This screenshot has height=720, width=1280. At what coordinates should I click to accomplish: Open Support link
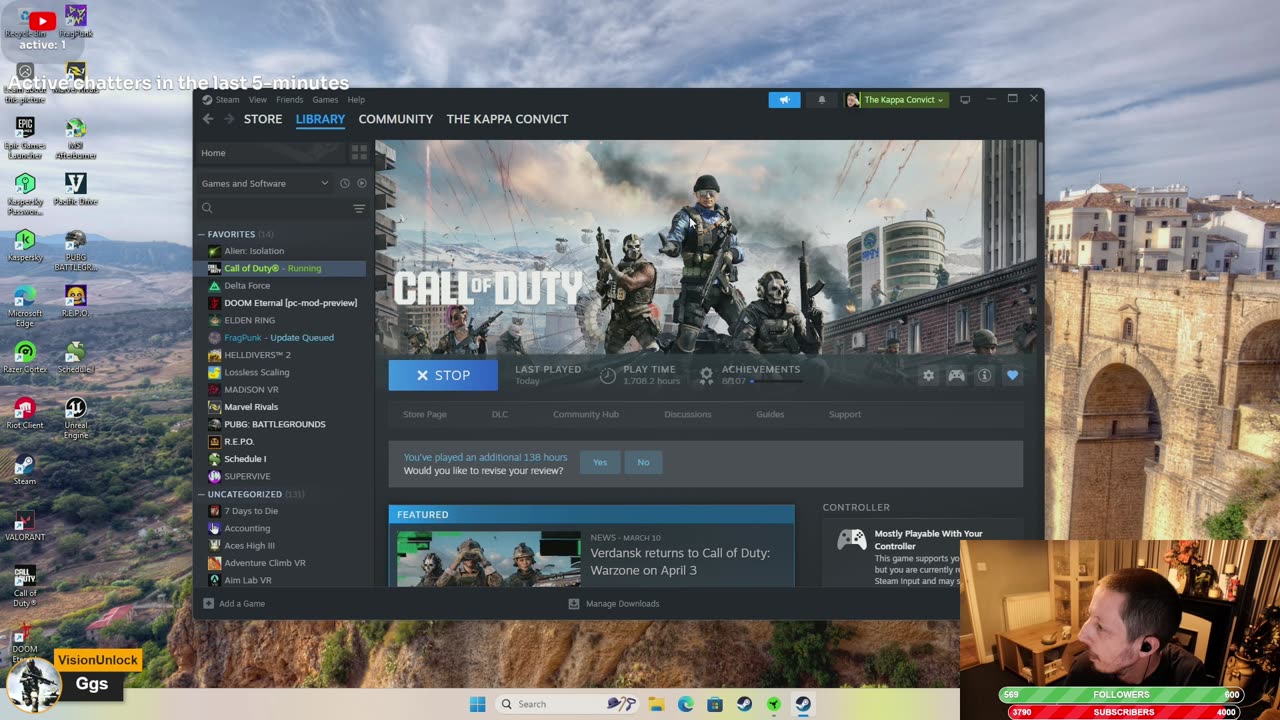click(845, 414)
